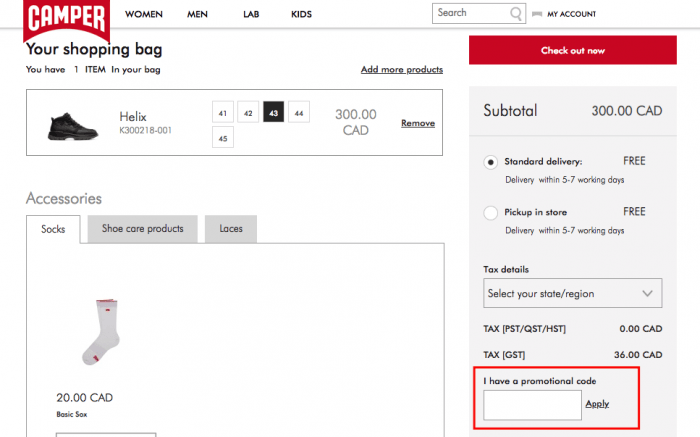Select size 44
Viewport: 700px width, 437px height.
pos(299,112)
